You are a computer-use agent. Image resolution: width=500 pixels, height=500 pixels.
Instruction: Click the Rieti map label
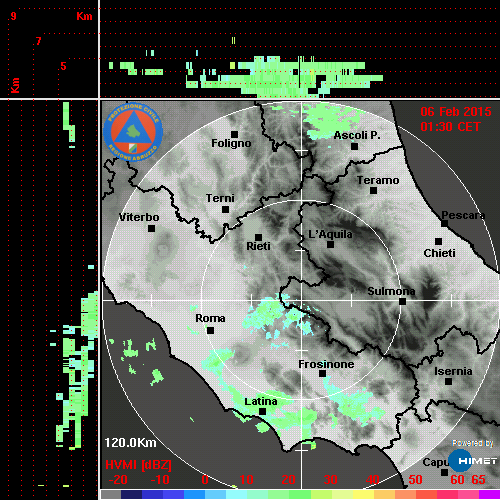tap(258, 246)
